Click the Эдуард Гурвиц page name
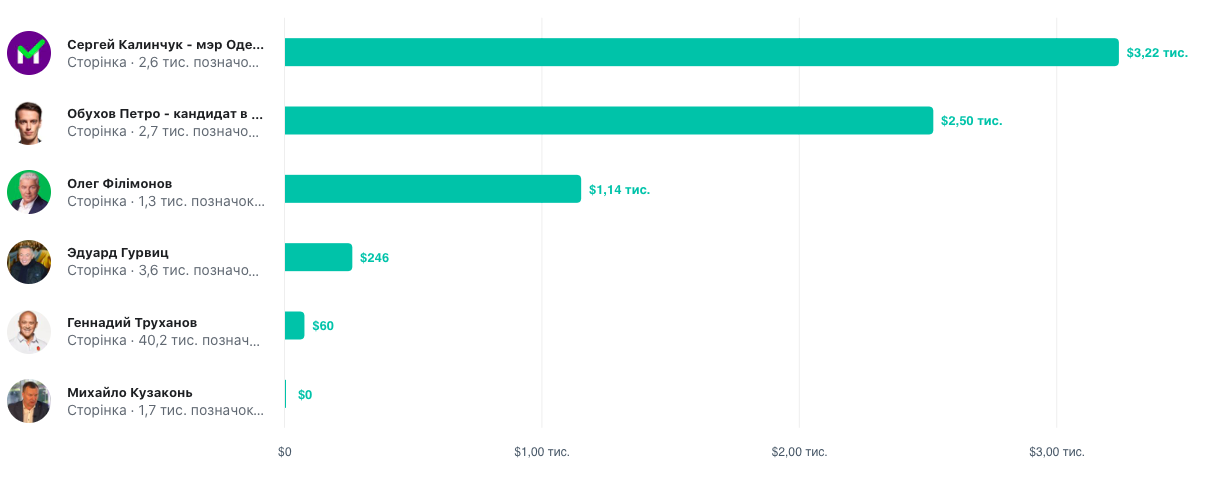The height and width of the screenshot is (484, 1221). [x=117, y=252]
